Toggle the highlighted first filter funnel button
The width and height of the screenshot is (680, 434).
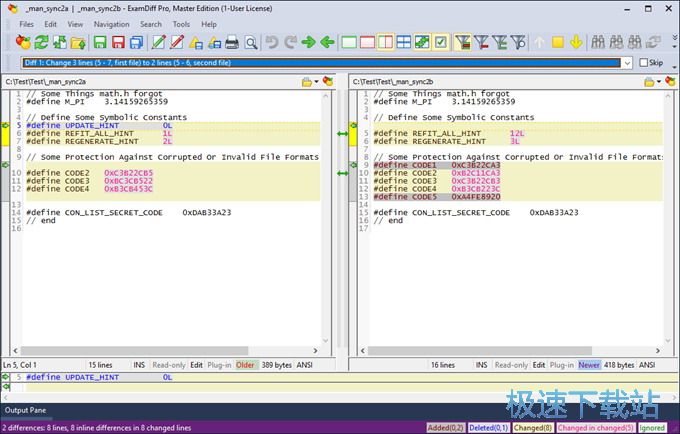coord(461,43)
